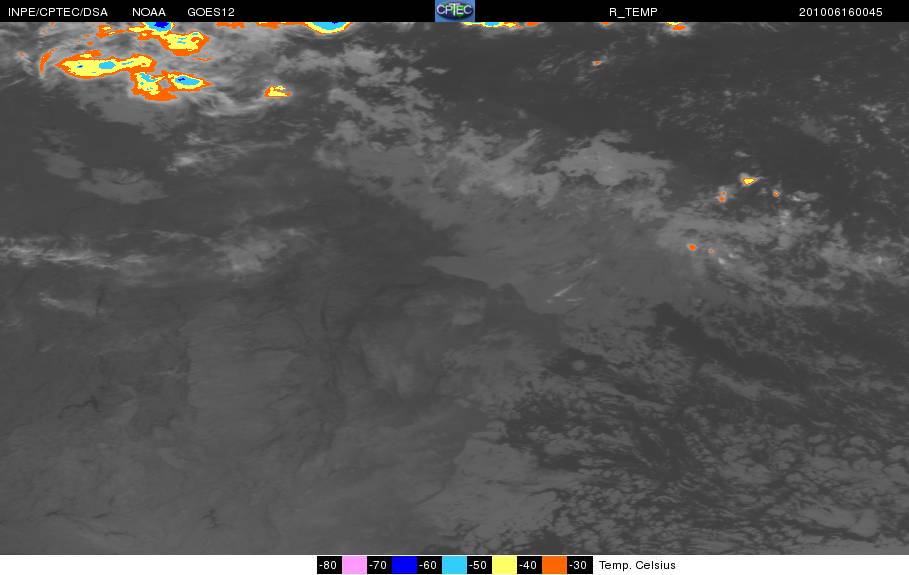Click the -30 legend value
The image size is (909, 575).
tap(579, 565)
